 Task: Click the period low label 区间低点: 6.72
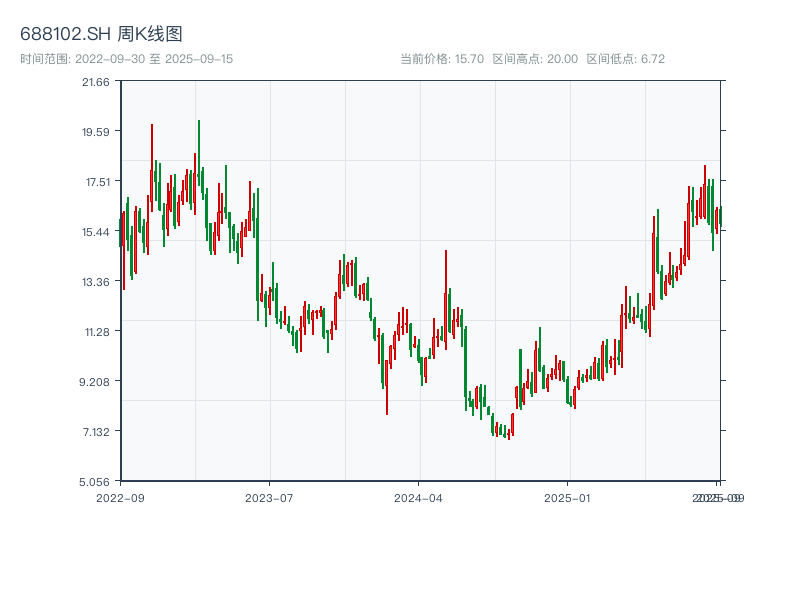pos(626,59)
